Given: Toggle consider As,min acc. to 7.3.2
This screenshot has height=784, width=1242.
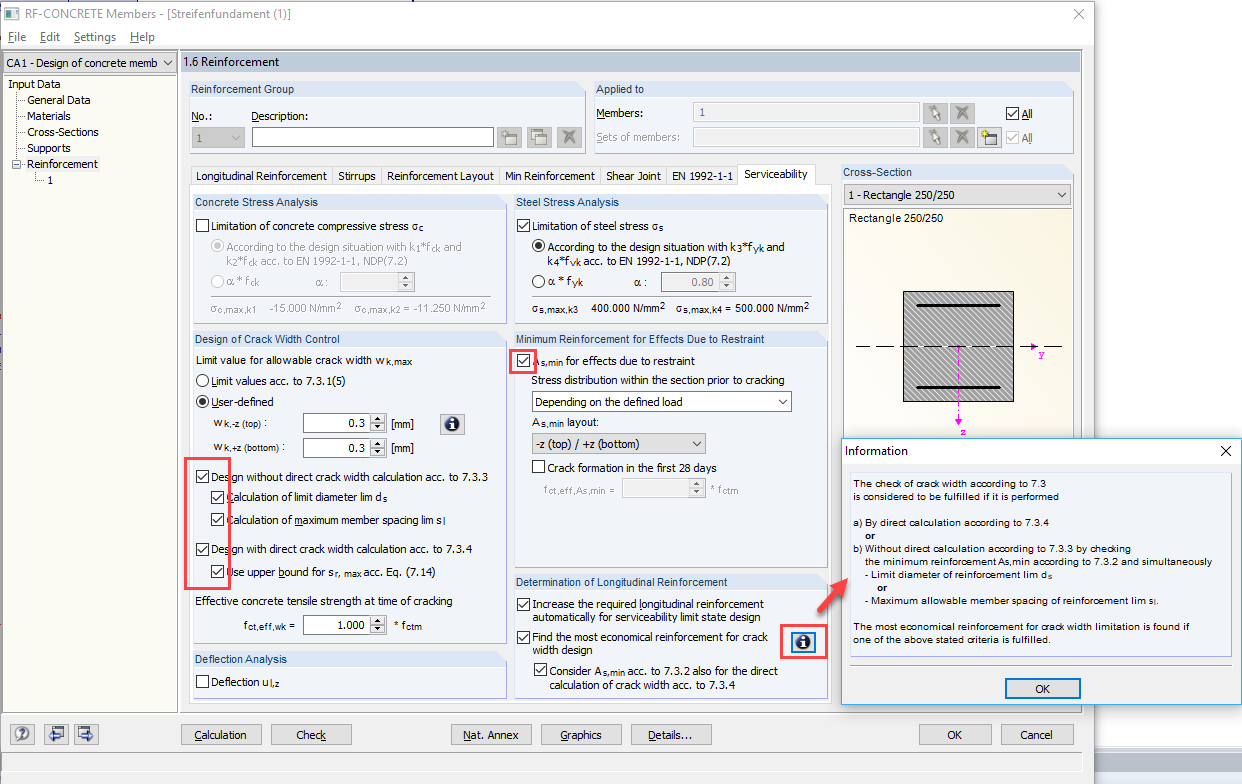Looking at the screenshot, I should 541,671.
